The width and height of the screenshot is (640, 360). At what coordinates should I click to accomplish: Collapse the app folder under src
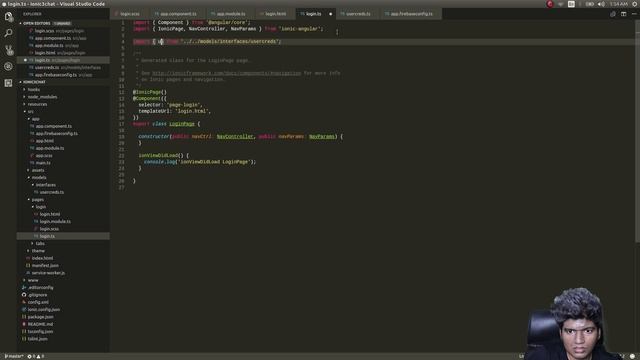[x=36, y=119]
